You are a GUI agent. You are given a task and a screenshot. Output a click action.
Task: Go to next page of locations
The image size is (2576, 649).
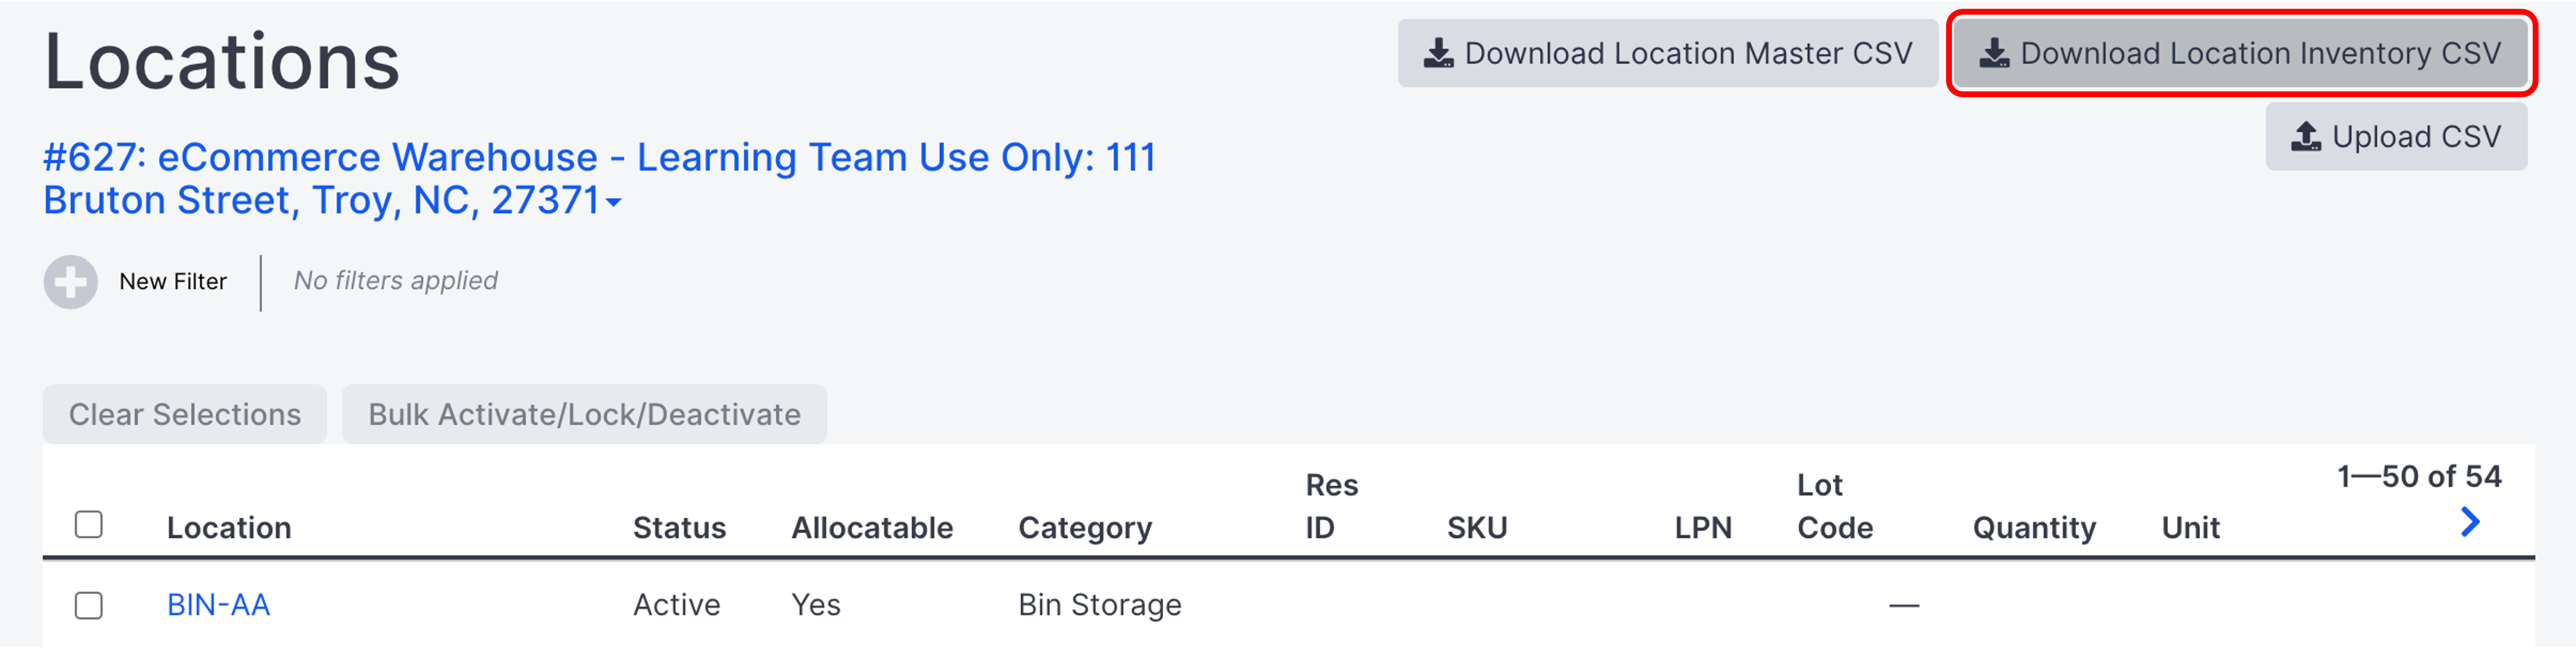tap(2469, 521)
